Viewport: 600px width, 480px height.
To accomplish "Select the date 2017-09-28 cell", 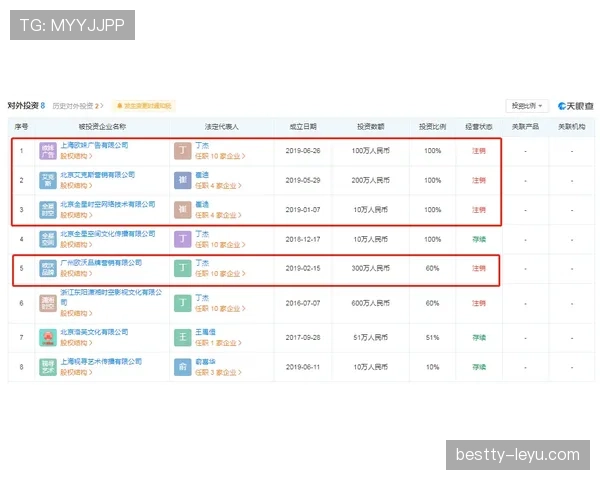I will click(303, 338).
